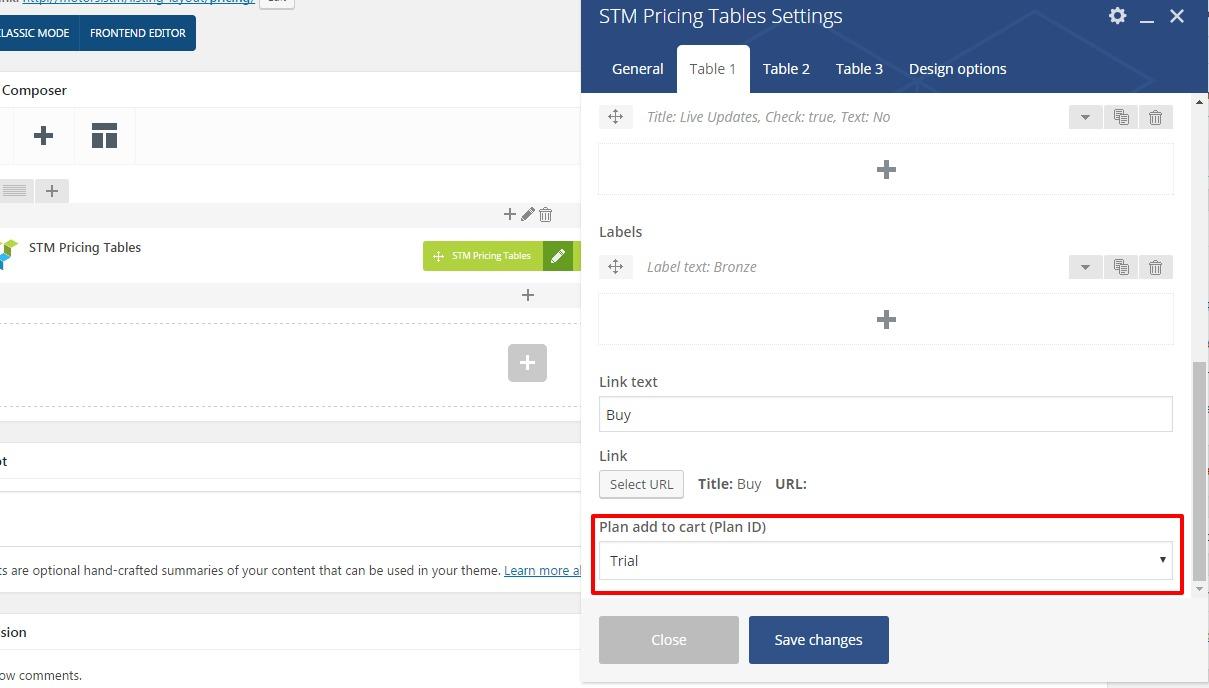Open the Plan add to cart dropdown
The image size is (1209, 688).
[x=886, y=560]
